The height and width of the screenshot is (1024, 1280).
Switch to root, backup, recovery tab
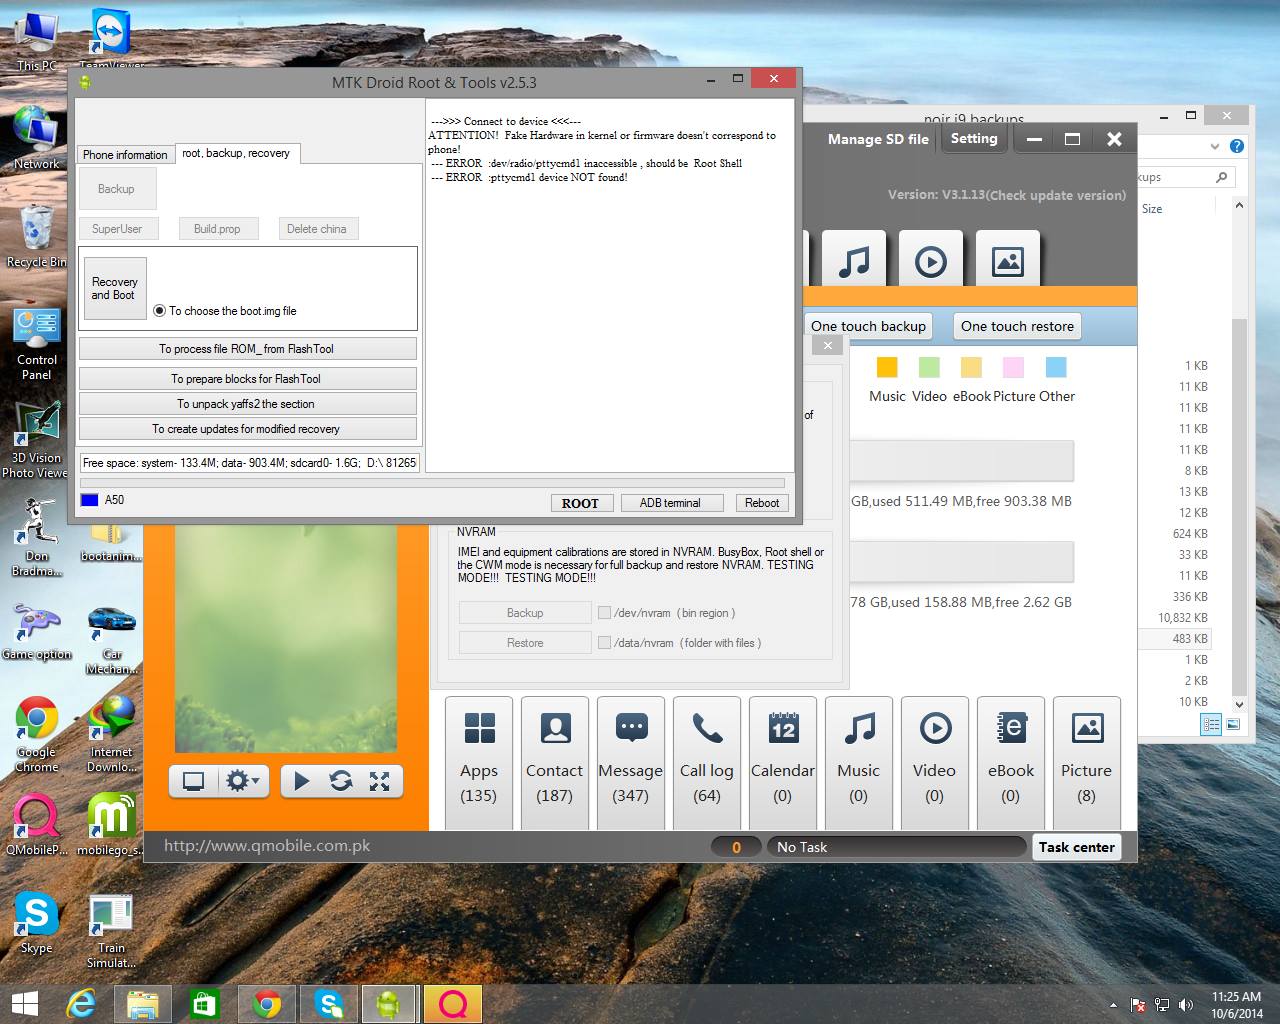[236, 153]
